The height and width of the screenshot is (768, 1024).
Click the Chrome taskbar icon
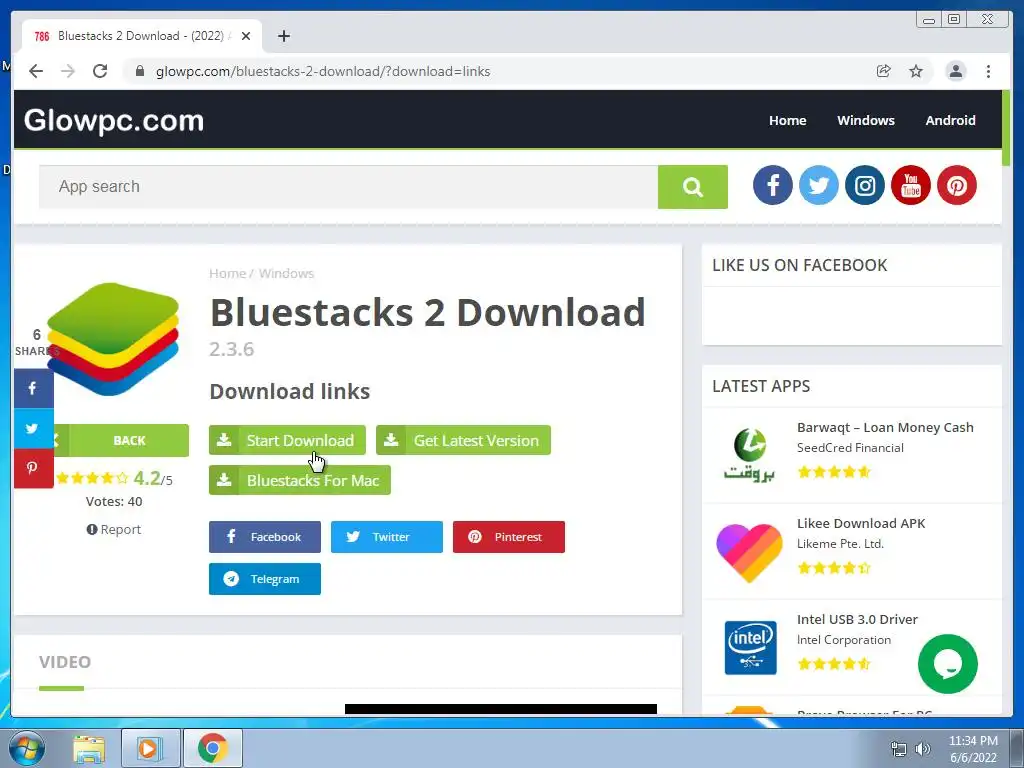(x=212, y=748)
